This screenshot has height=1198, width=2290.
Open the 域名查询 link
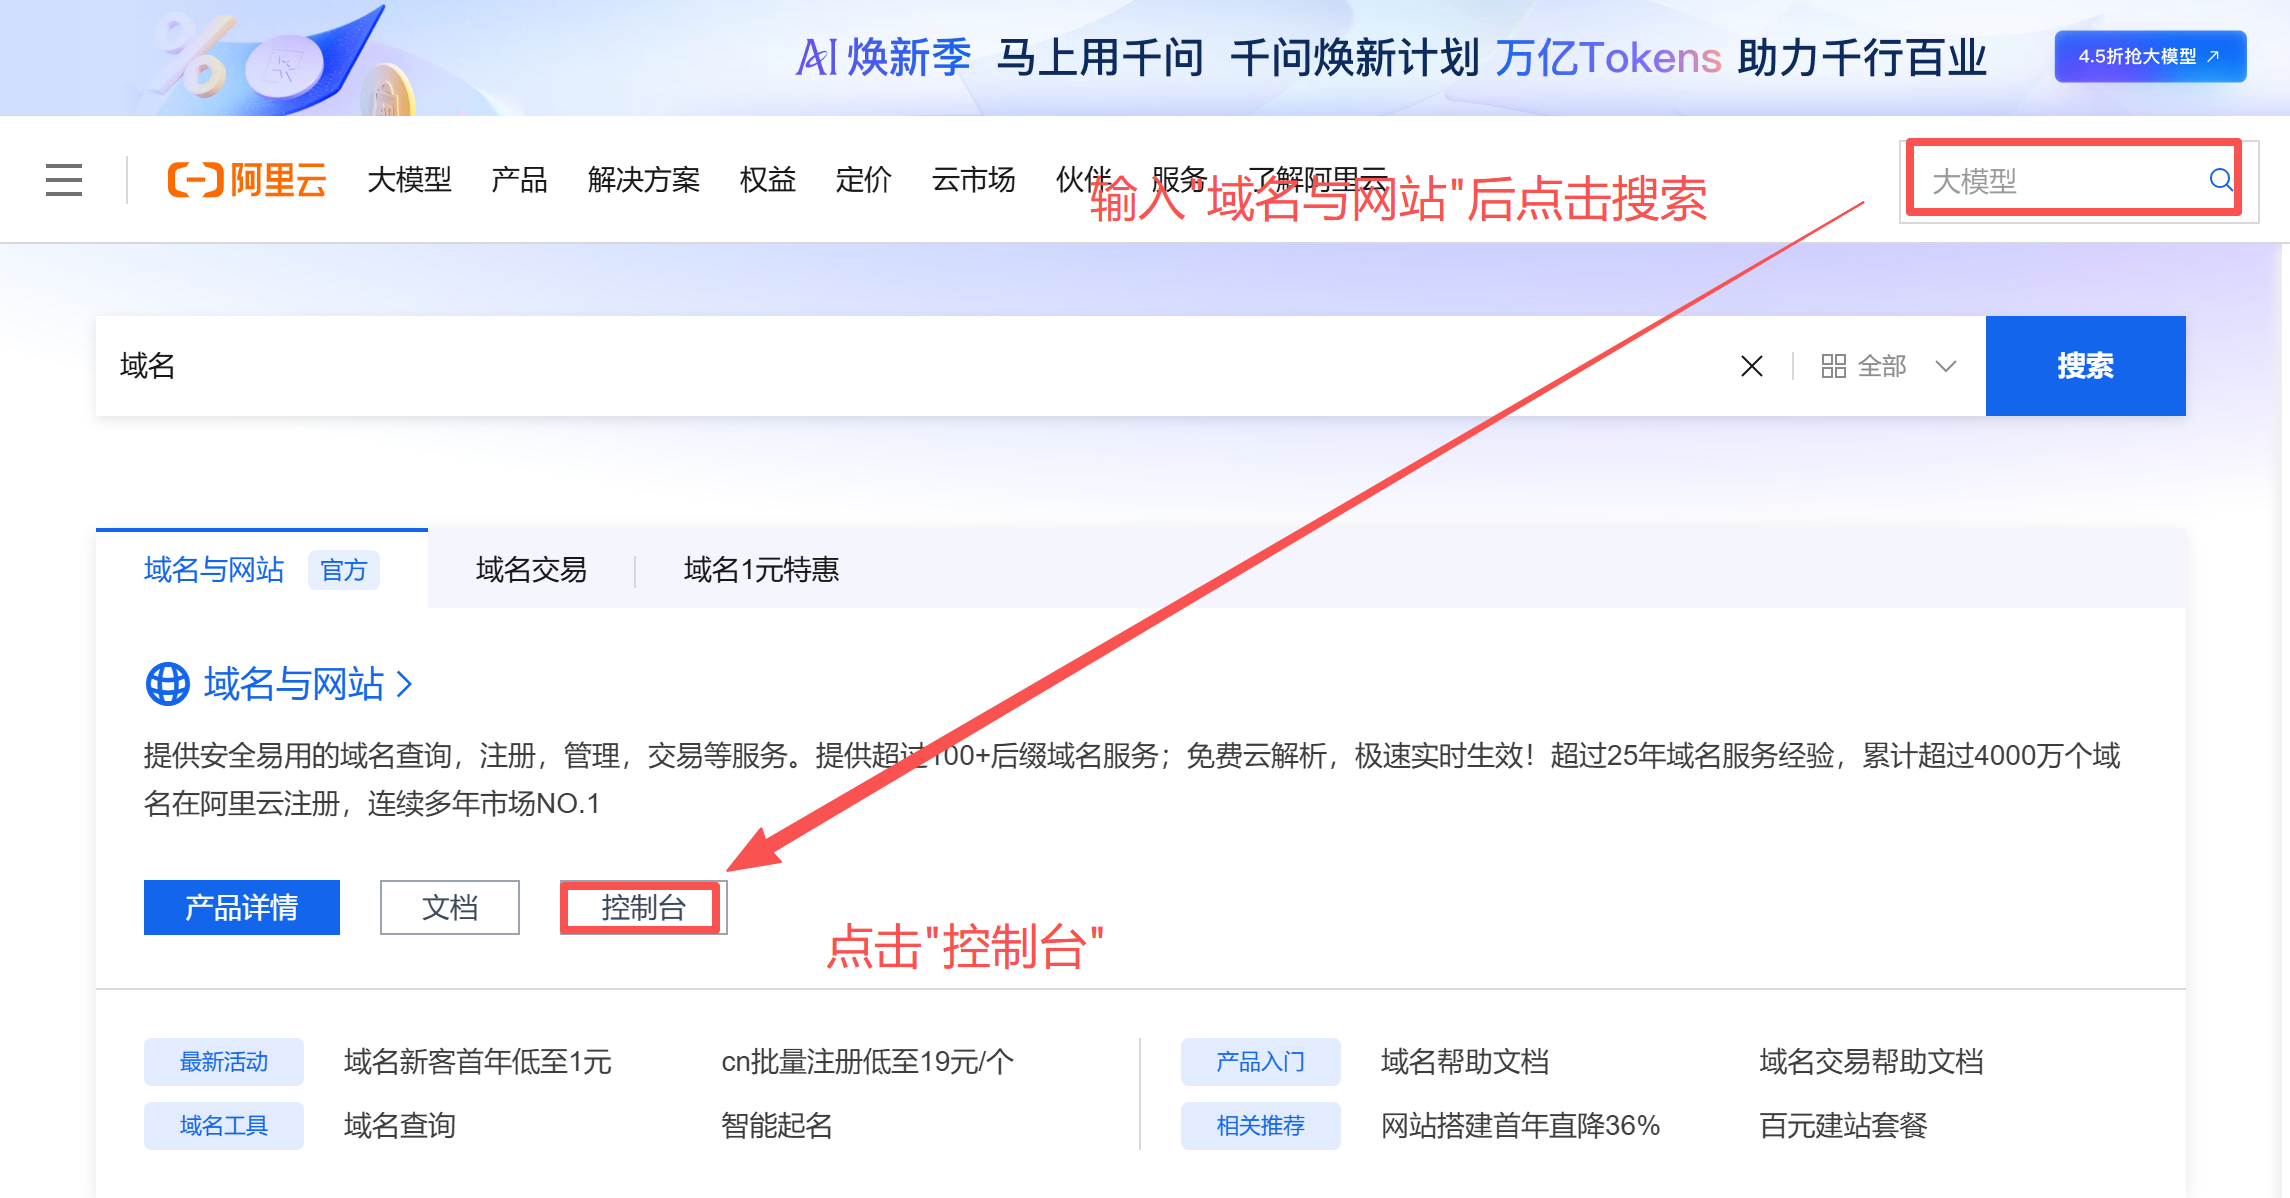(400, 1126)
